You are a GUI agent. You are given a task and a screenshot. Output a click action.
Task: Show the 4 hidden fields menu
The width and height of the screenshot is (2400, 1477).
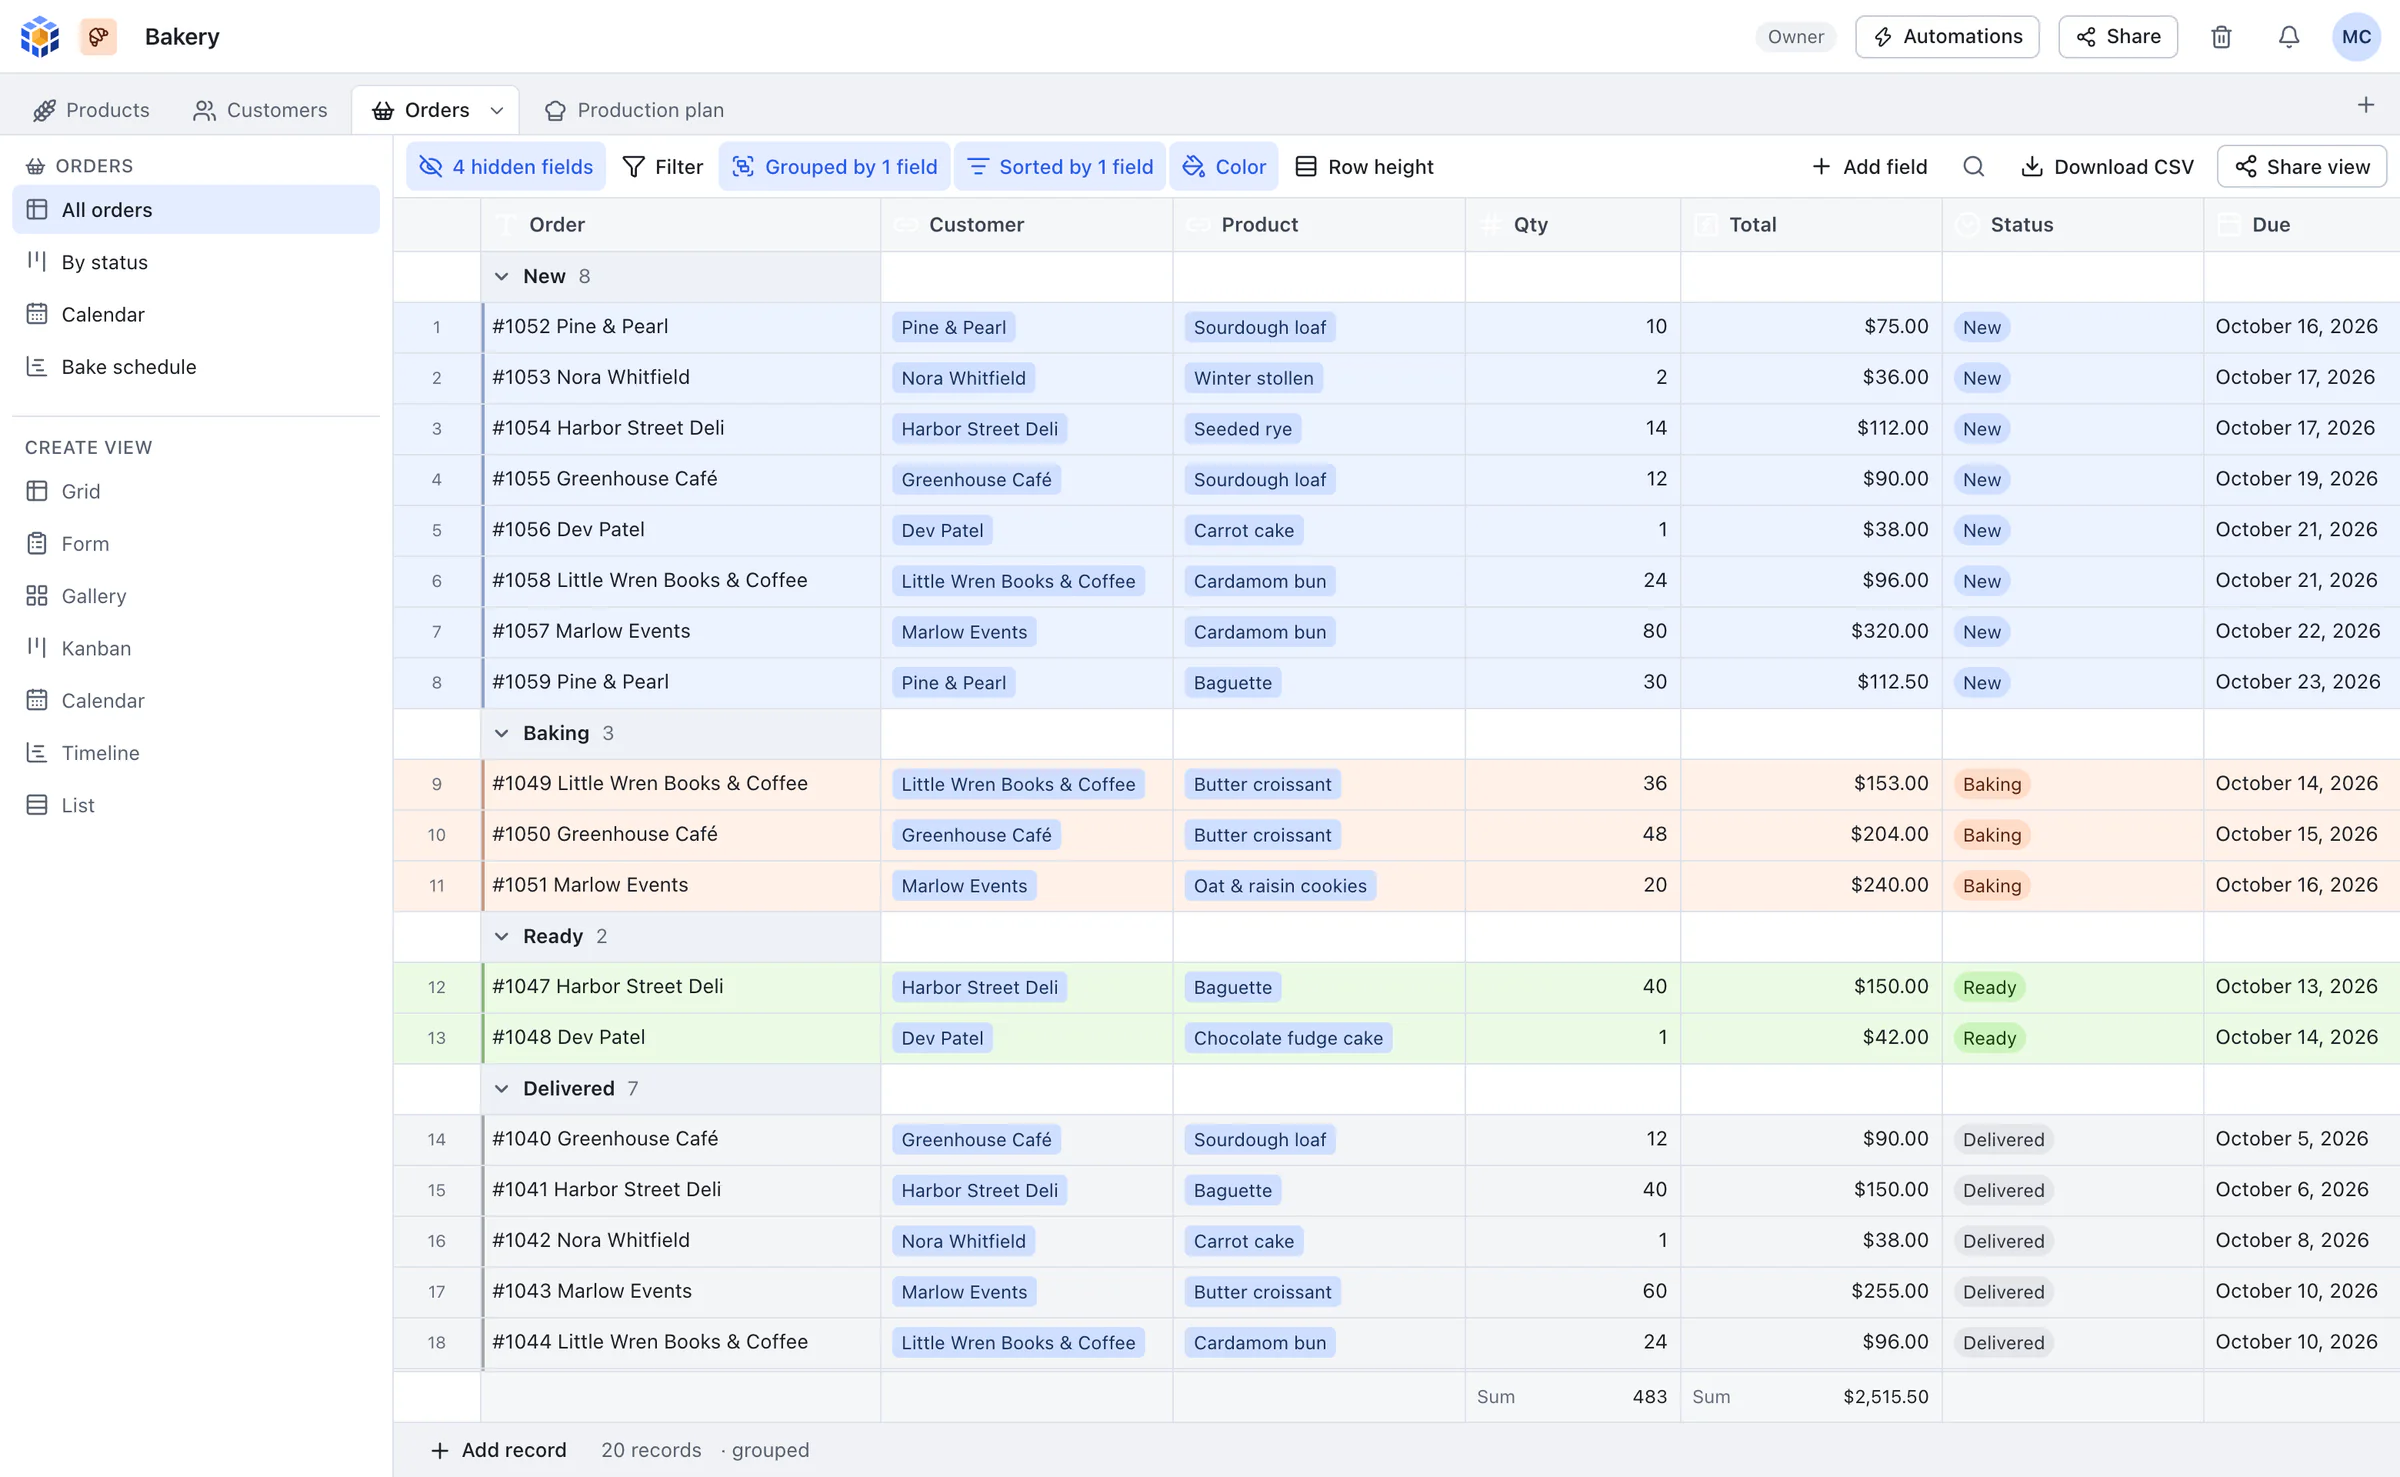[x=506, y=167]
